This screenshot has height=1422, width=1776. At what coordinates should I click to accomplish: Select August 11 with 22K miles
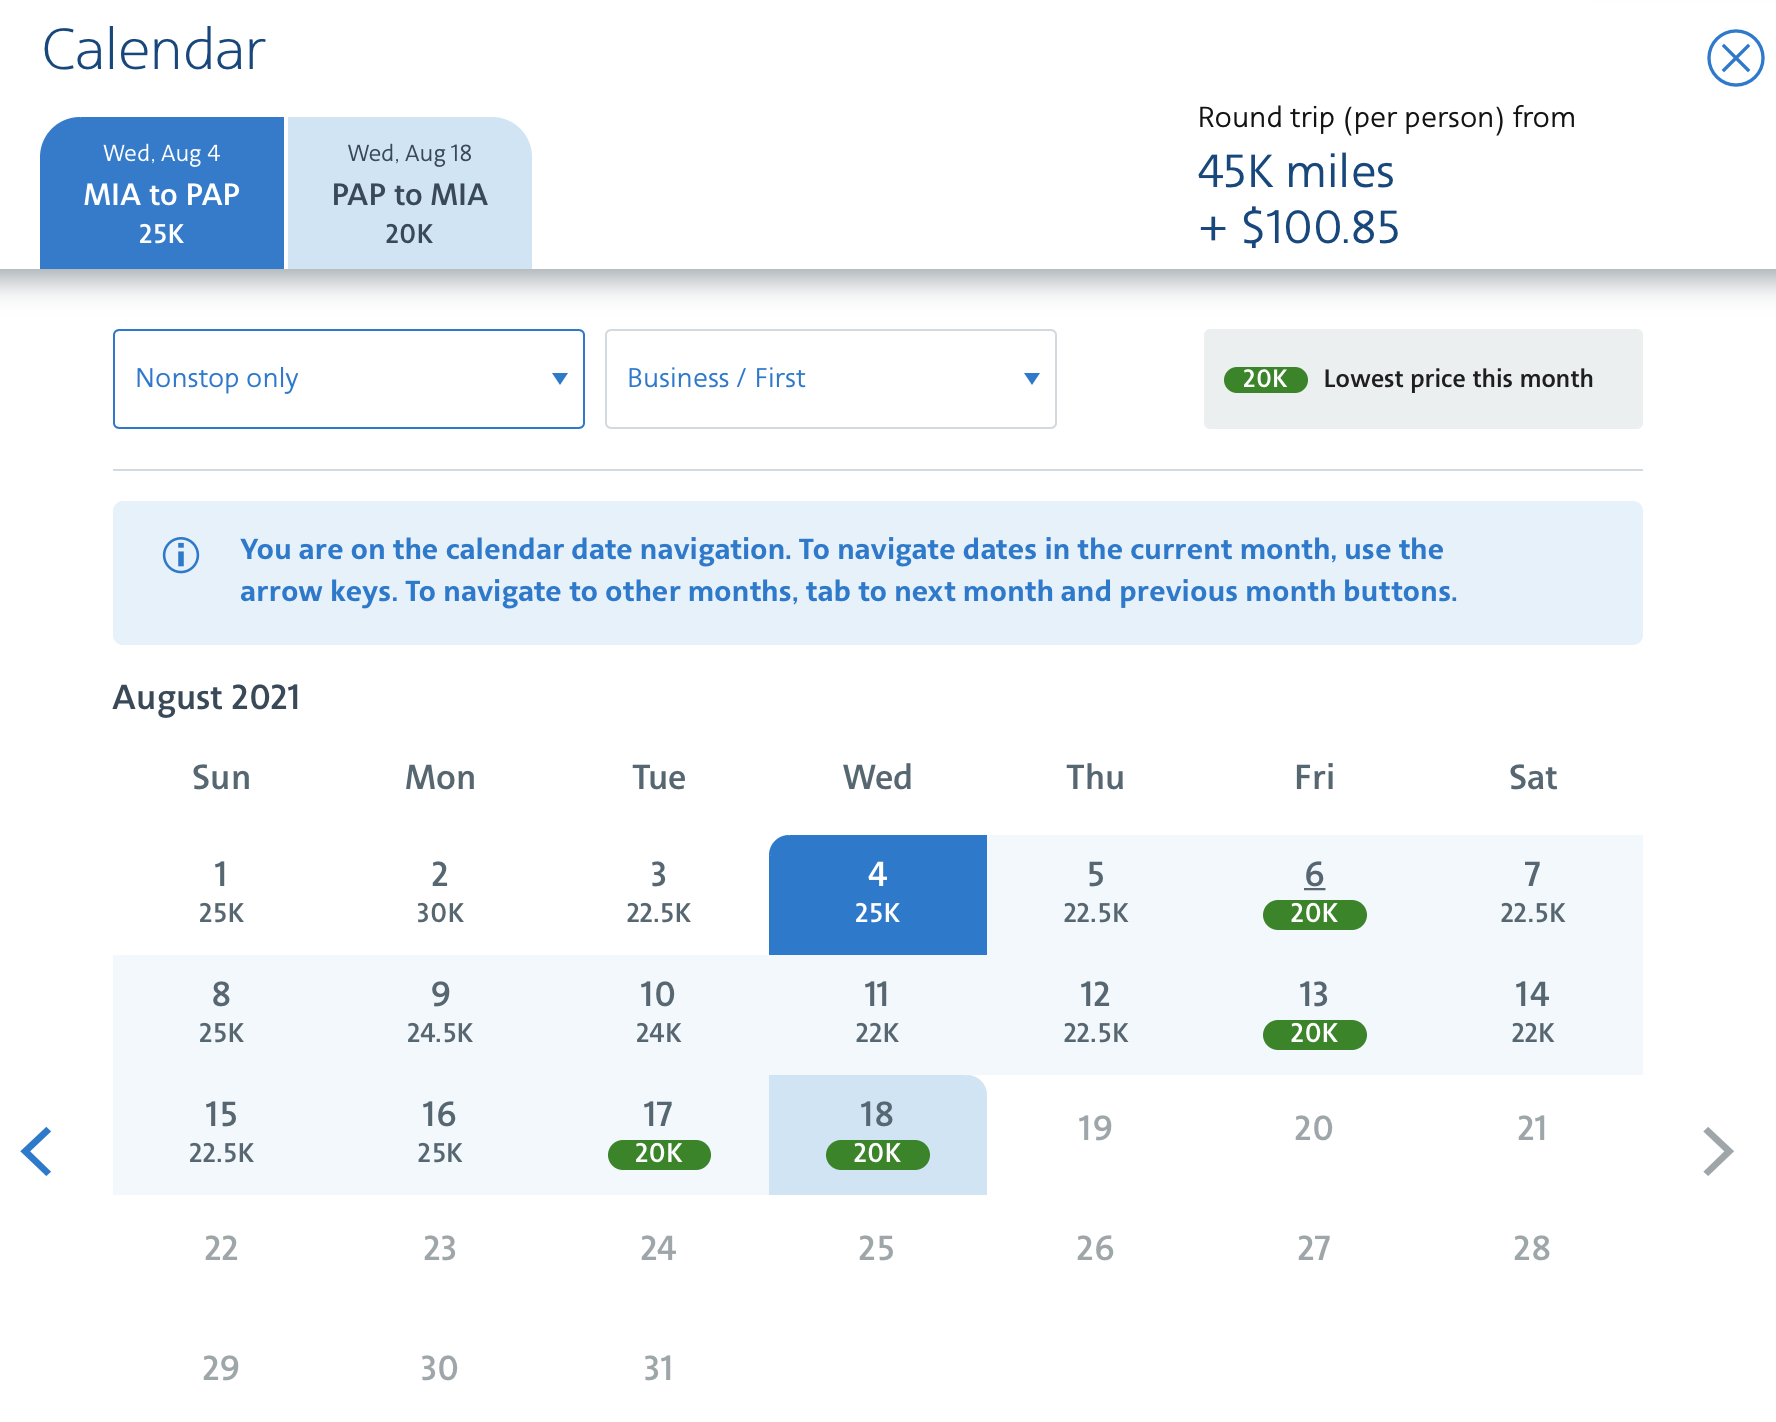click(x=877, y=1013)
